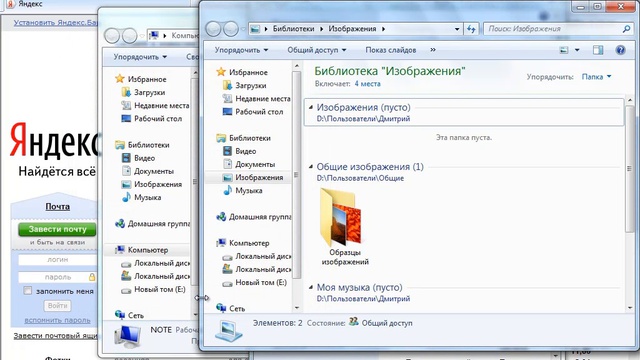The image size is (640, 360).
Task: Click Изображения segment in address bar
Action: click(352, 29)
